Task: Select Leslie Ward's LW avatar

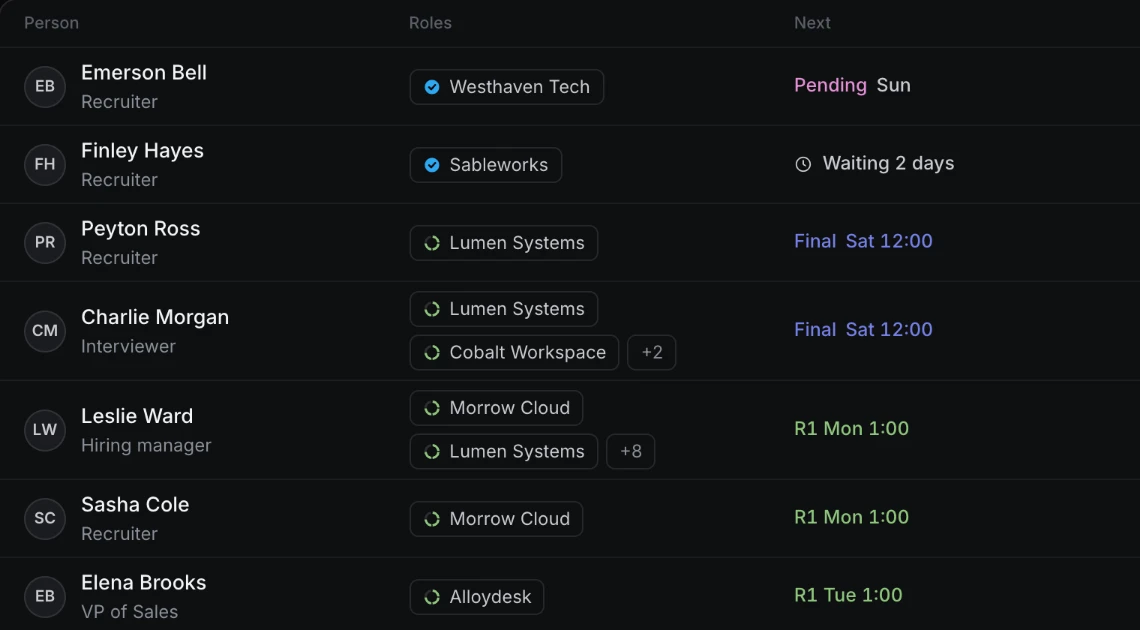Action: point(45,429)
